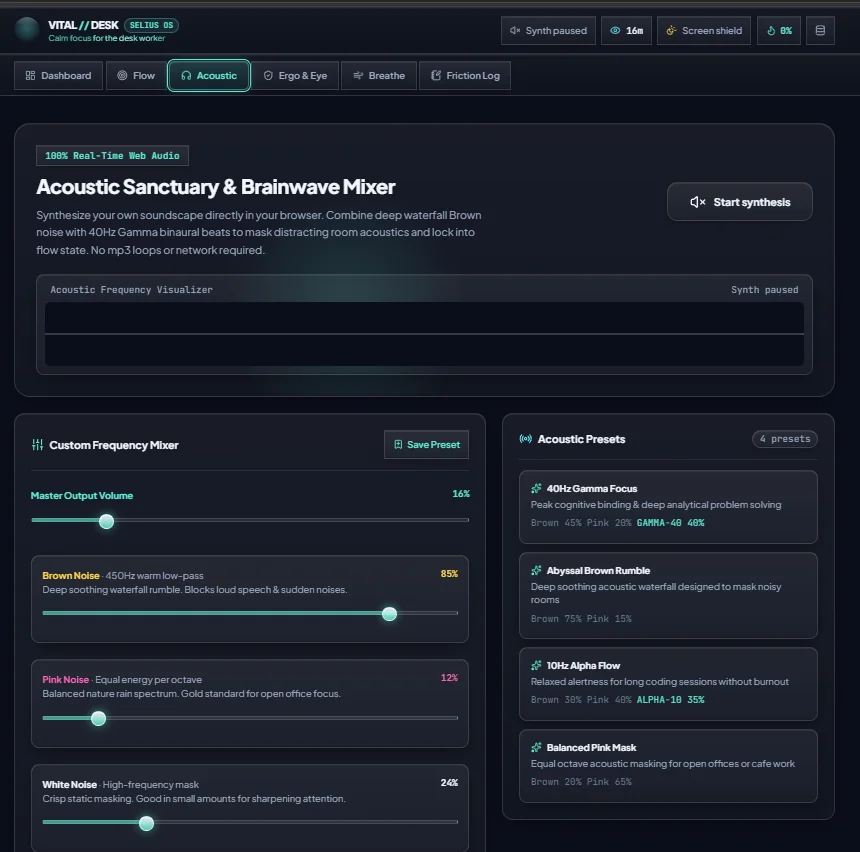
Task: Click the muted speaker icon in Start synthesis
Action: (x=698, y=202)
